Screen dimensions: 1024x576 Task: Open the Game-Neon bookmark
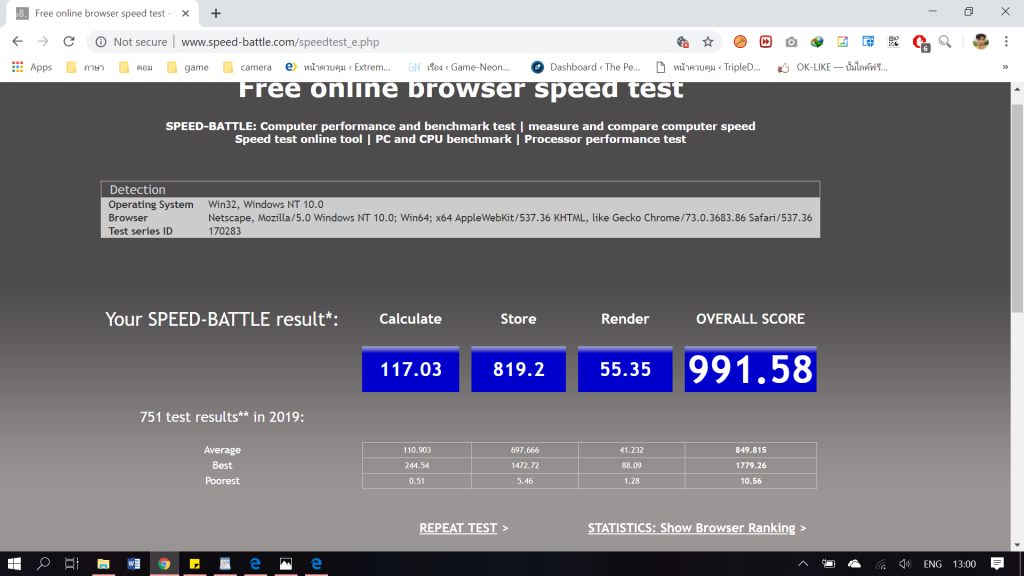pos(459,67)
